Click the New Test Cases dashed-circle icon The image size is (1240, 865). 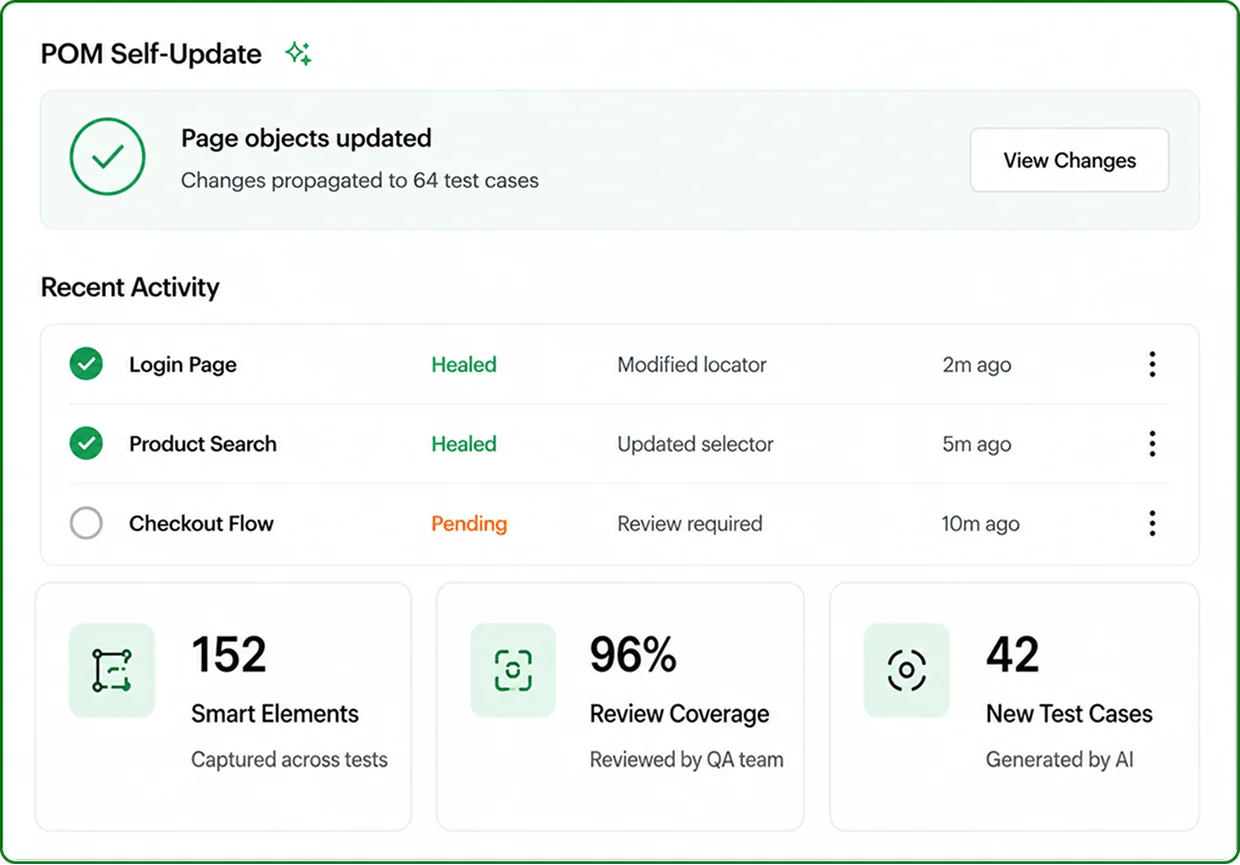coord(907,670)
